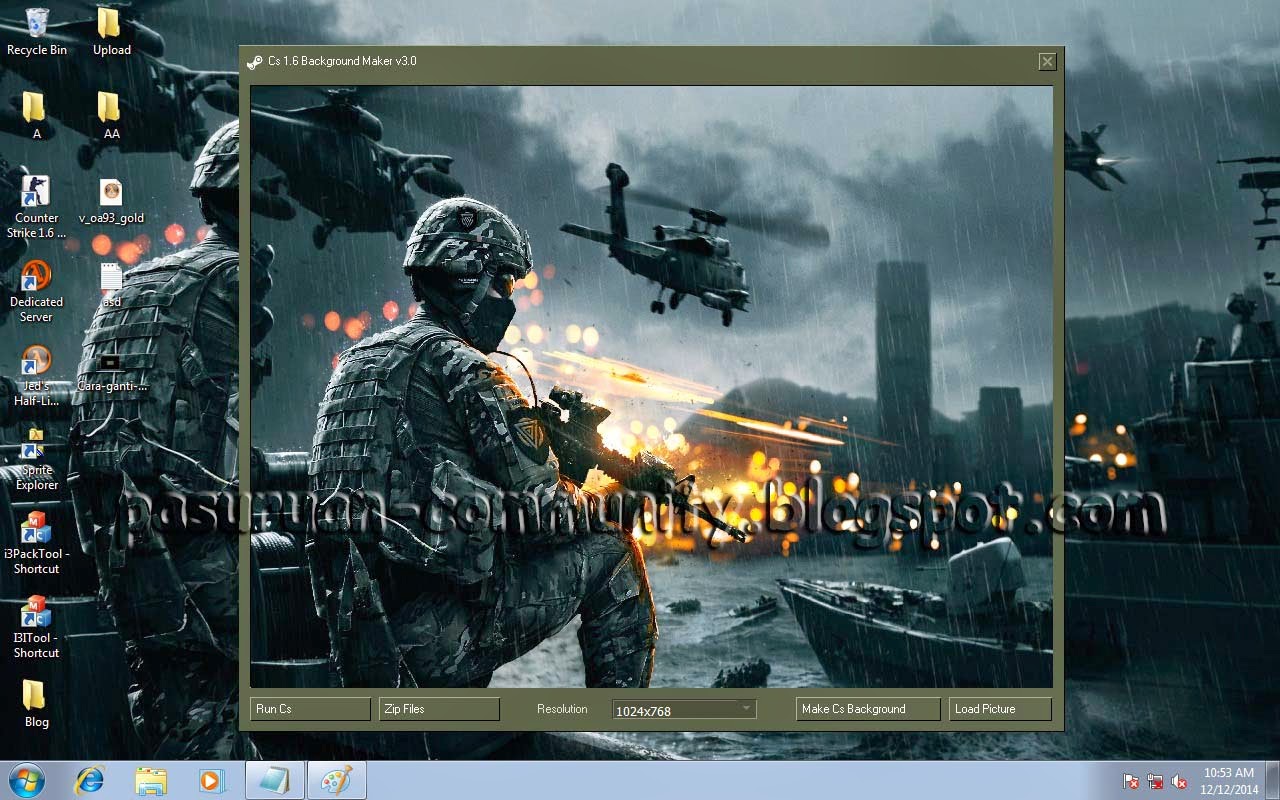Launch Internet Explorer from taskbar
The height and width of the screenshot is (800, 1280).
tap(89, 780)
